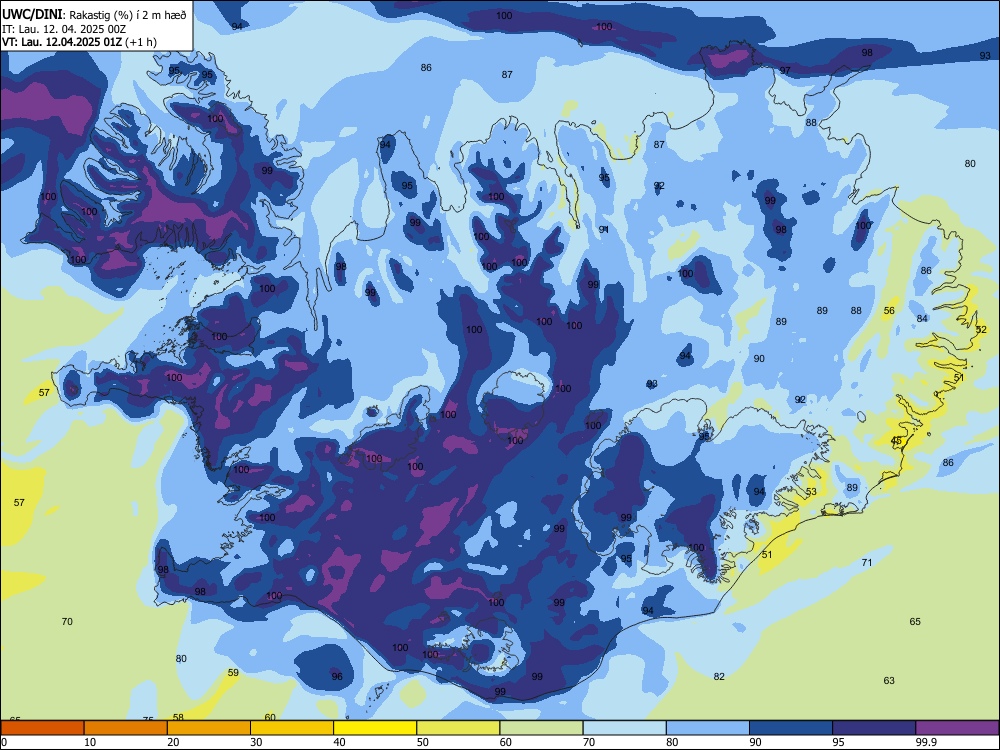Screen dimensions: 1000x750
Task: Click the humidity value 45 on the east coast
Action: pyautogui.click(x=896, y=441)
